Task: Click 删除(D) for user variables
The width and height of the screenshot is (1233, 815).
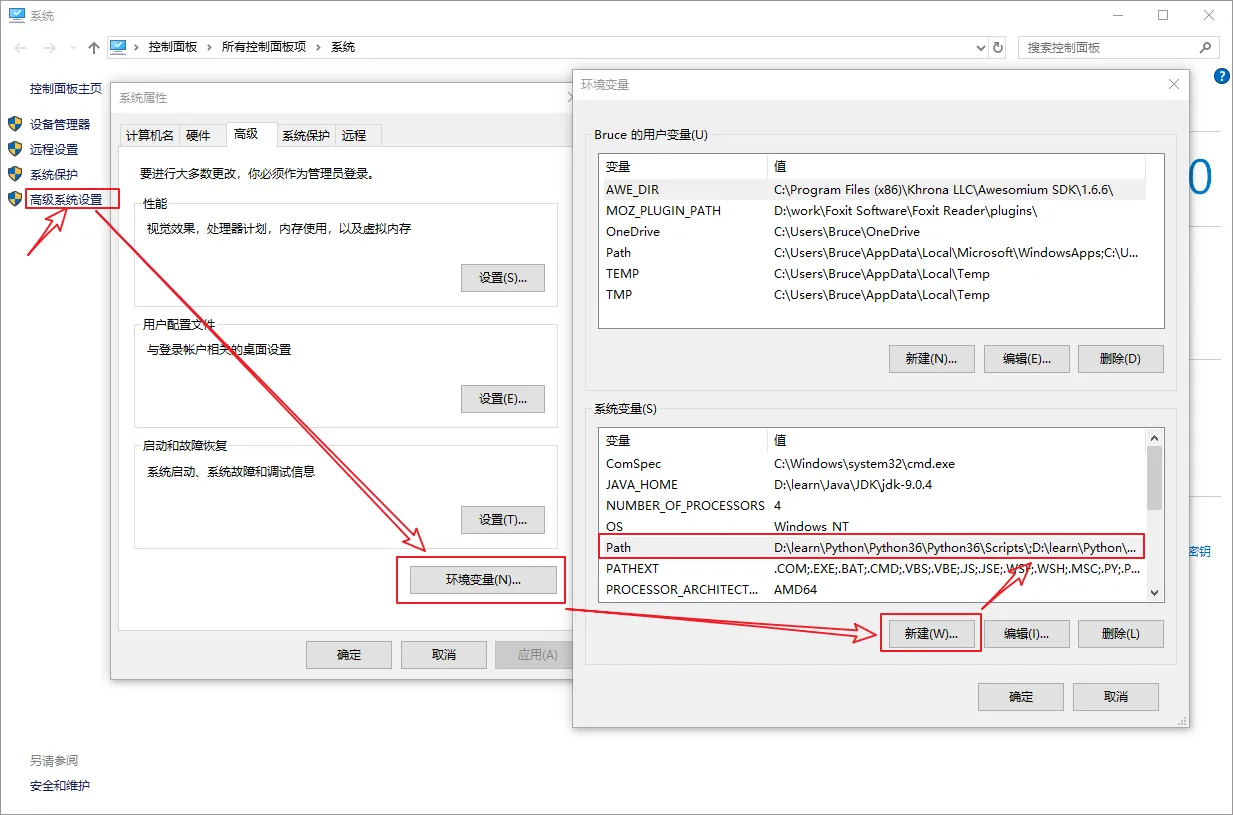Action: point(1121,358)
